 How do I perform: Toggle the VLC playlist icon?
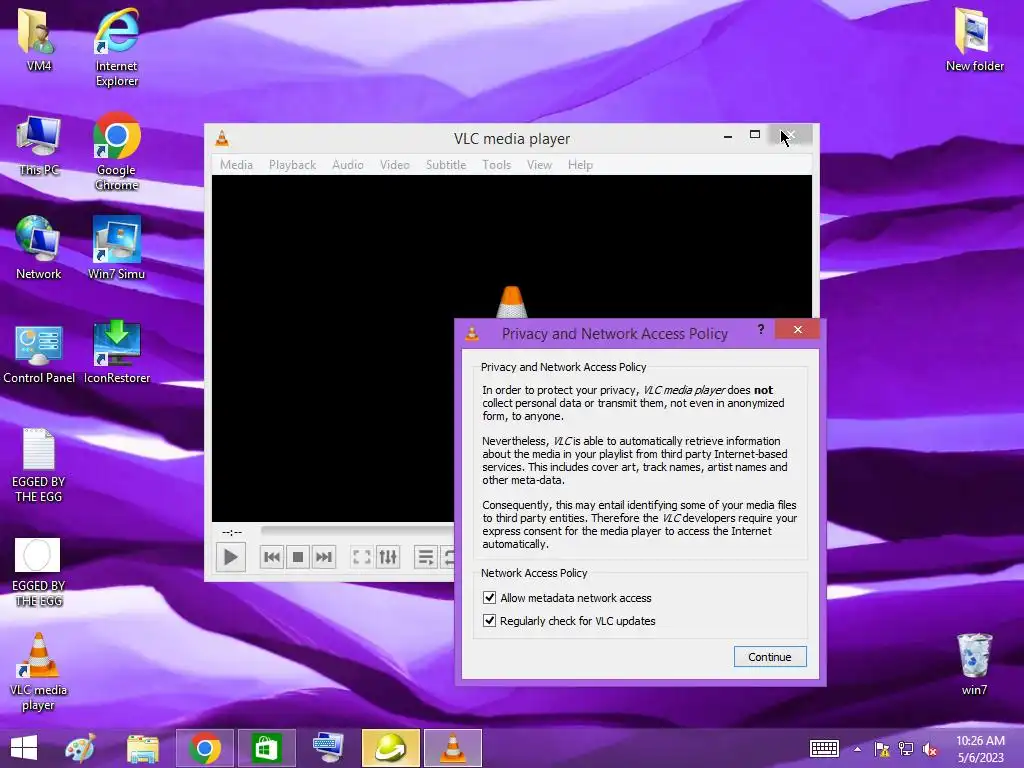point(425,557)
